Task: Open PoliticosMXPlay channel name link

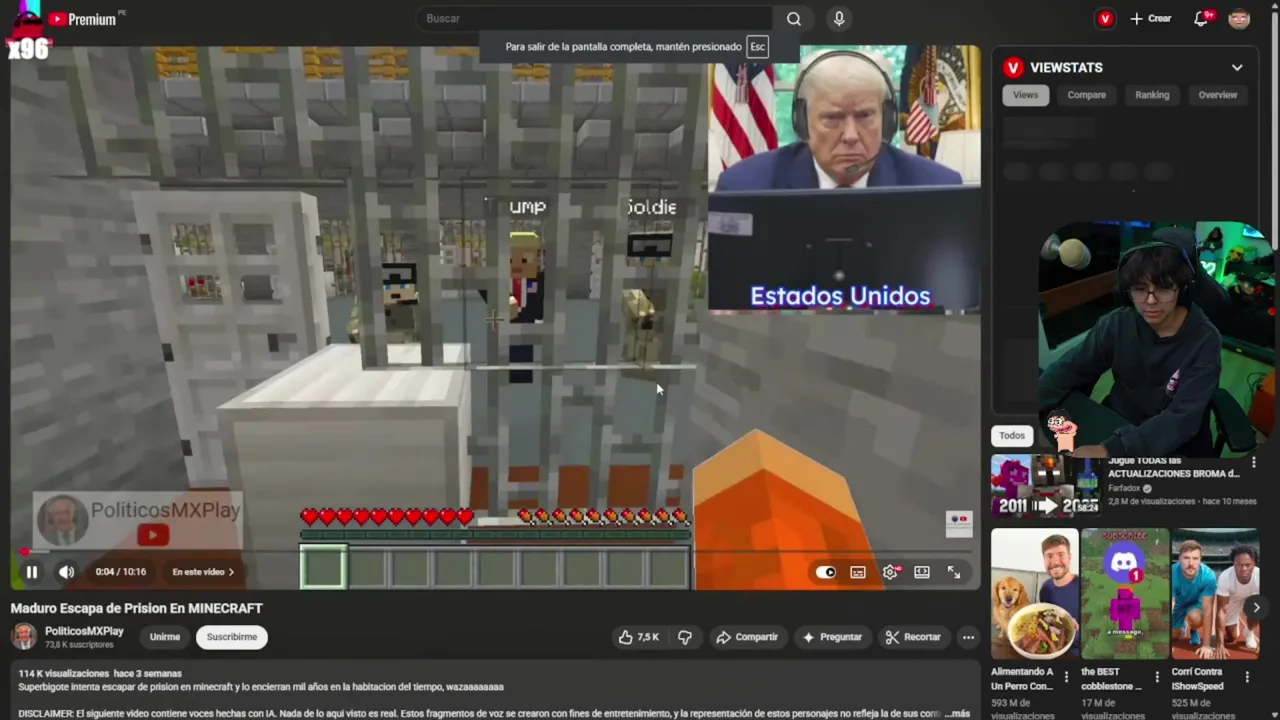Action: point(84,631)
